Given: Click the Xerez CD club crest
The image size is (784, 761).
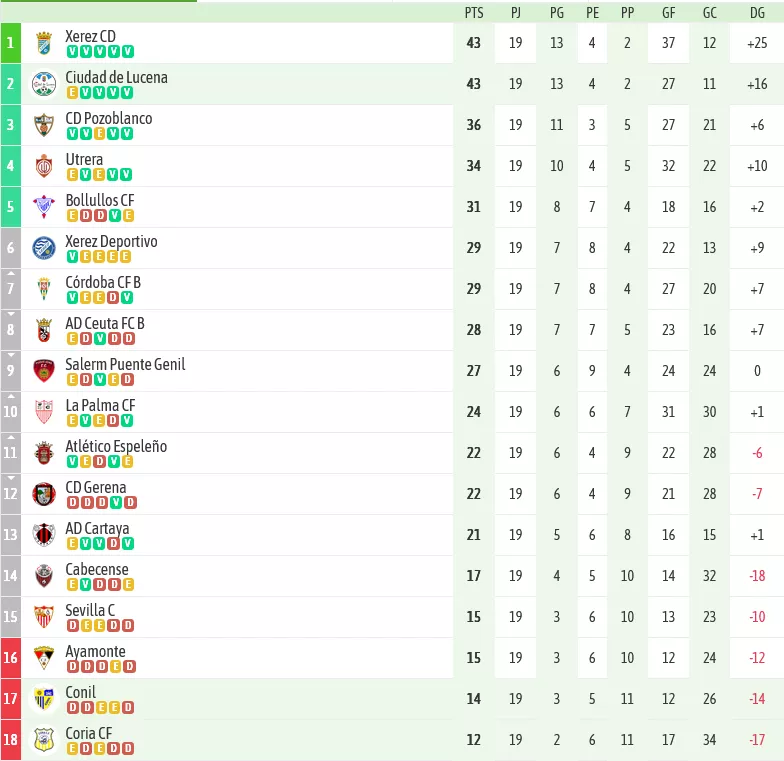Looking at the screenshot, I should (44, 43).
